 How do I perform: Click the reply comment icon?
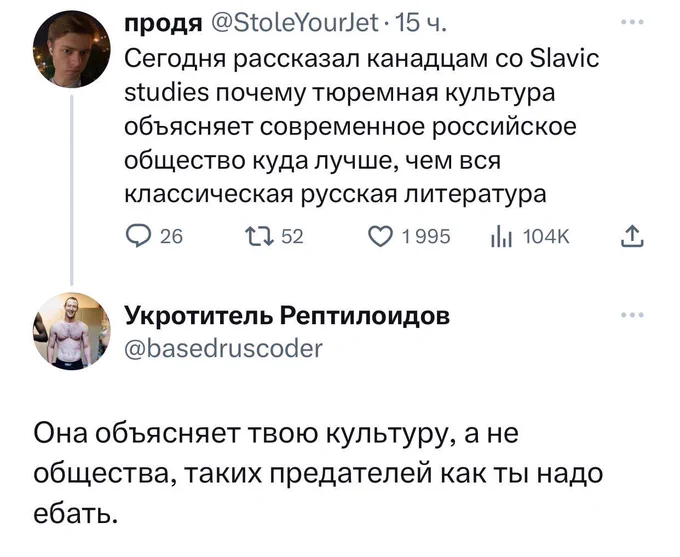[137, 236]
